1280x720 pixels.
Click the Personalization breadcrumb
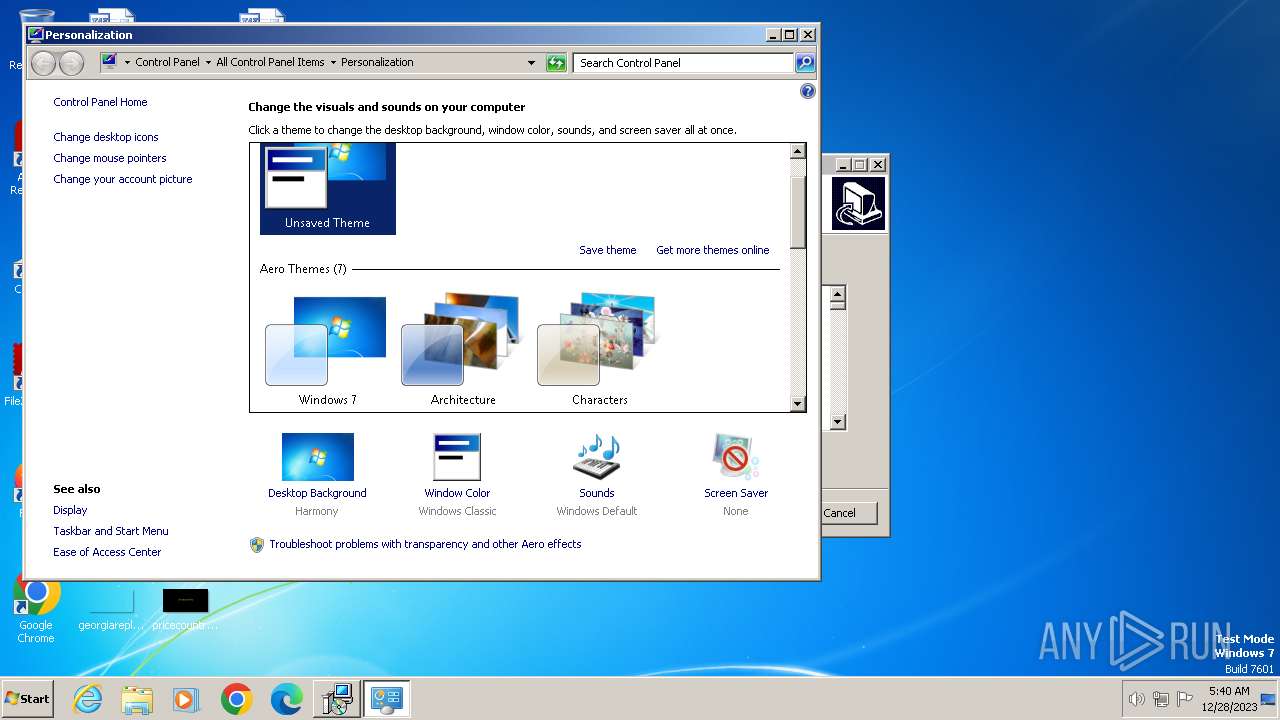(x=377, y=62)
